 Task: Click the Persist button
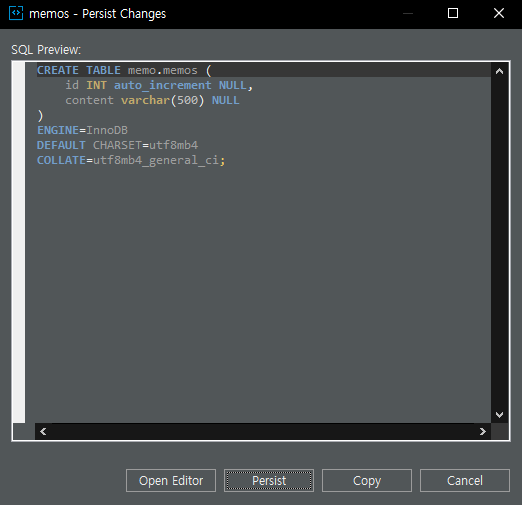tap(269, 480)
